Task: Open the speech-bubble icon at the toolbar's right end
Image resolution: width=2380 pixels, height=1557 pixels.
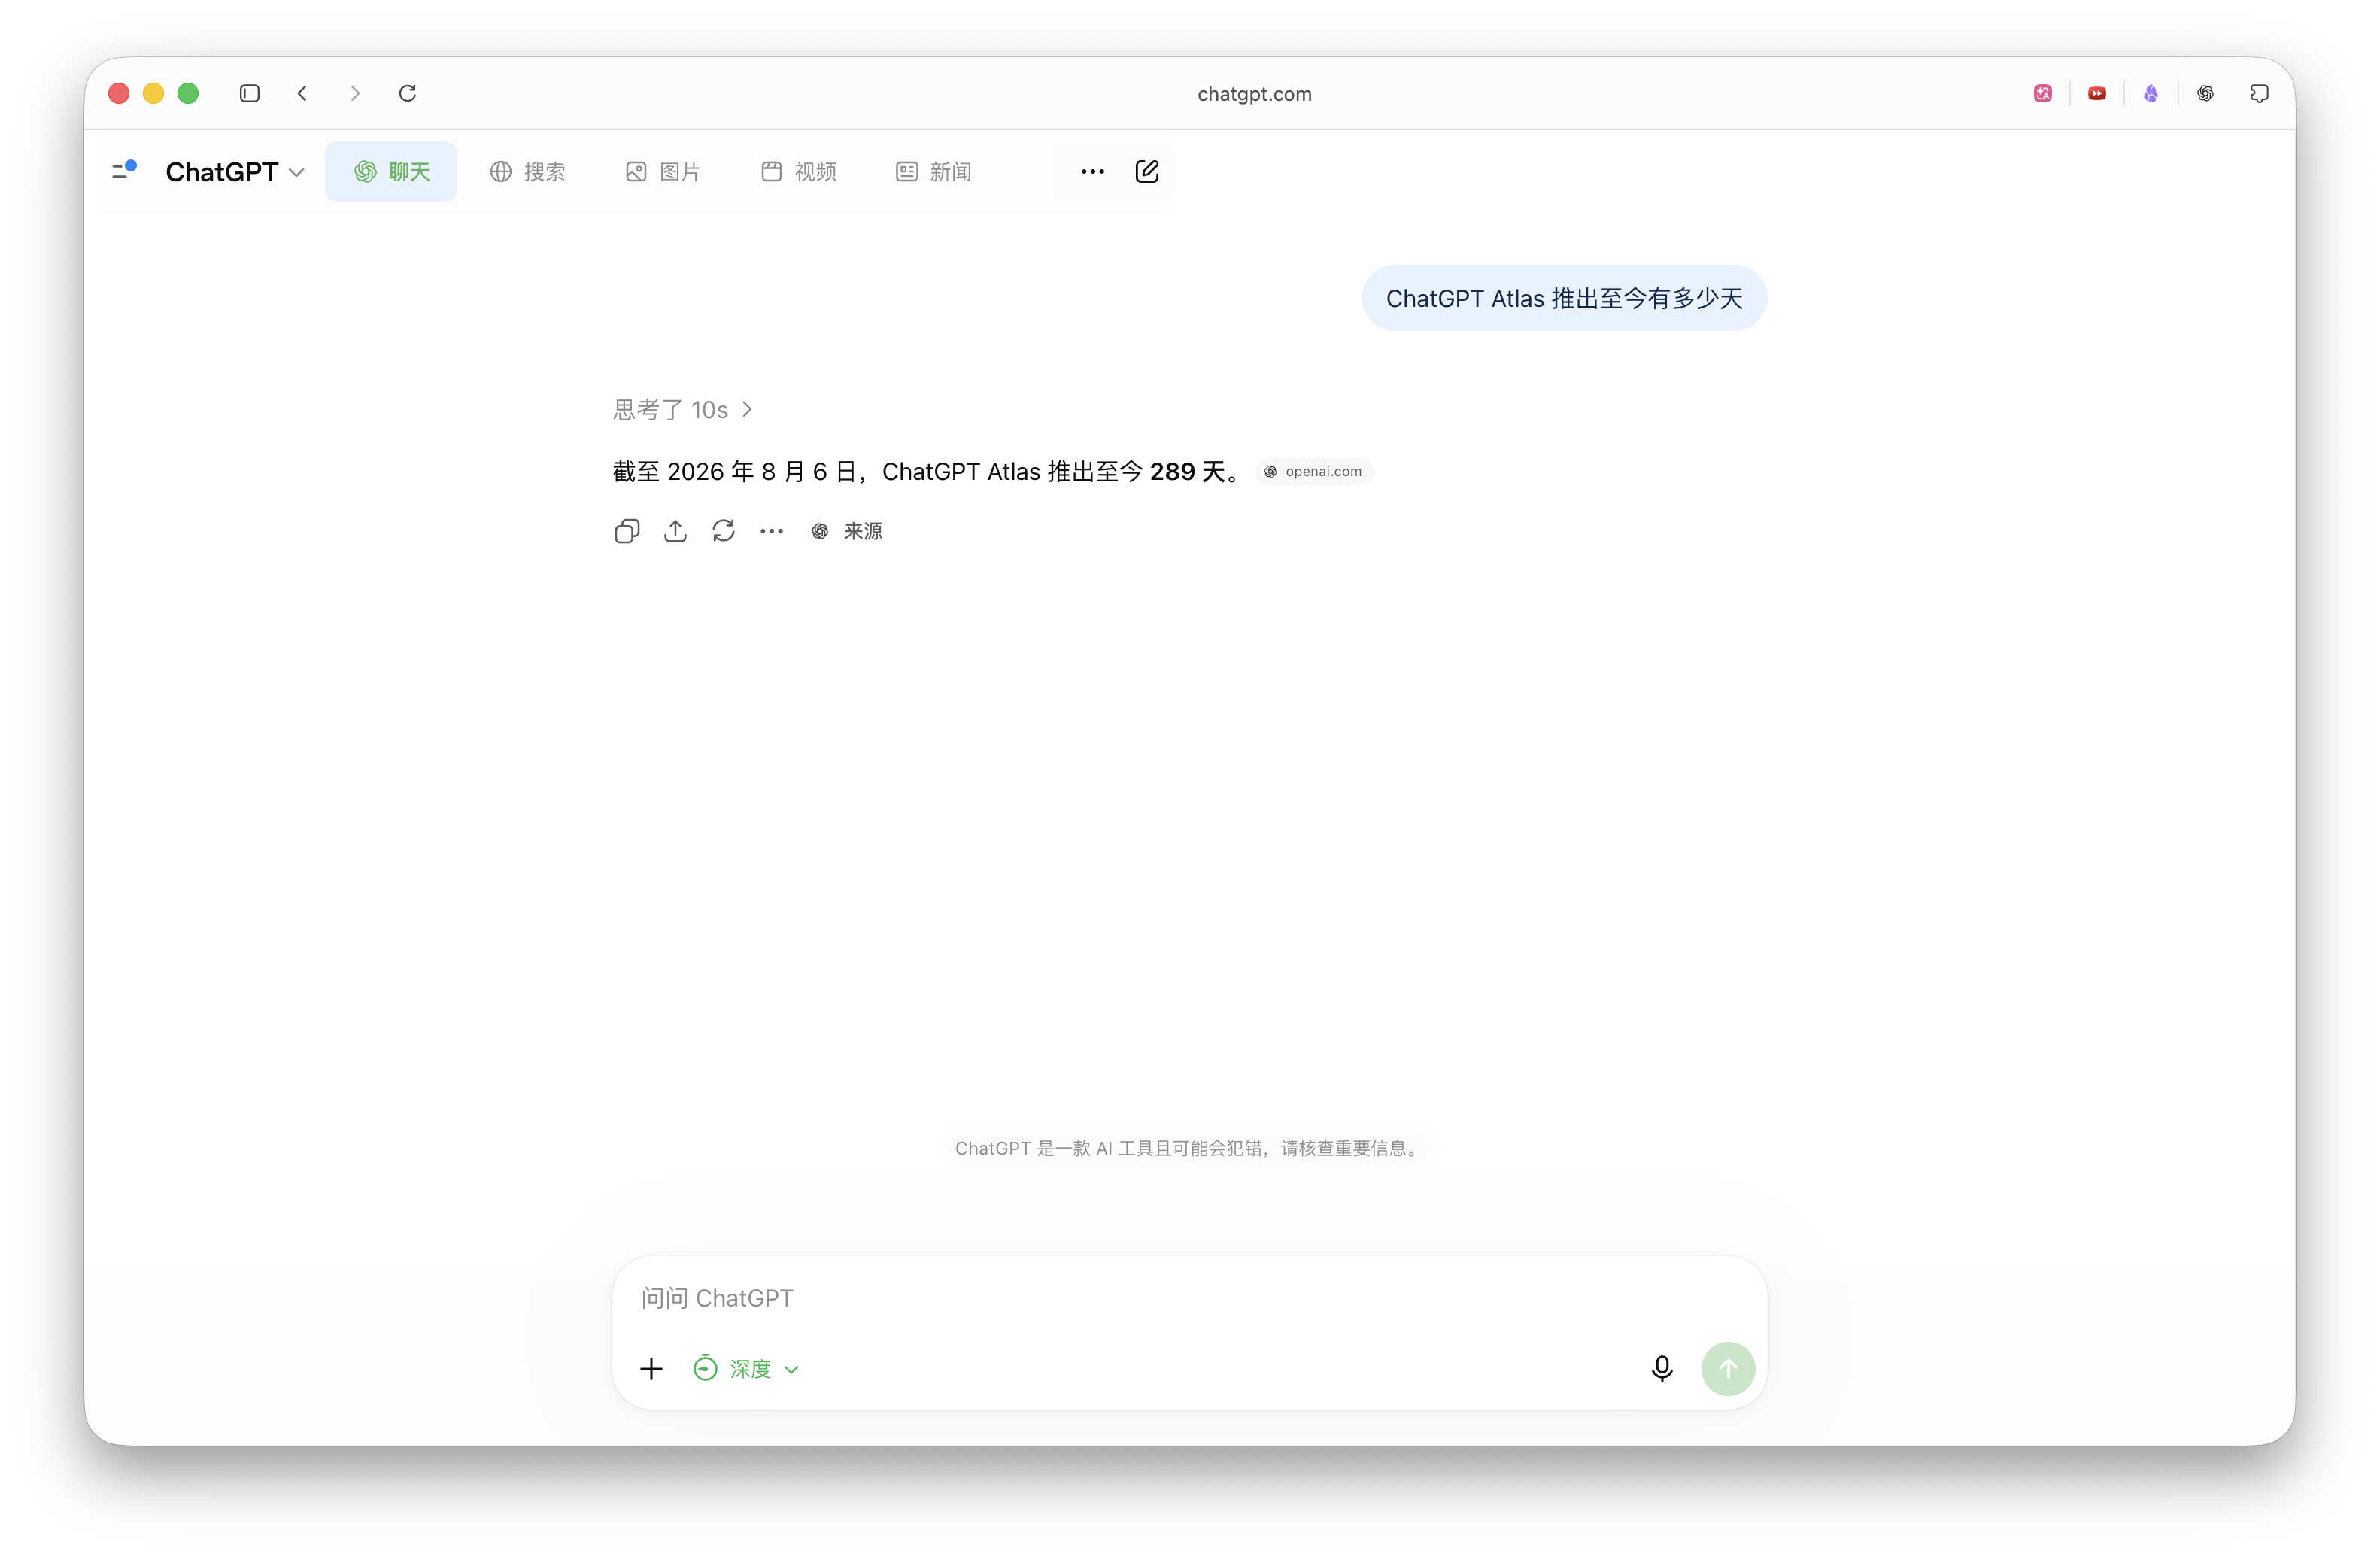Action: point(2259,93)
